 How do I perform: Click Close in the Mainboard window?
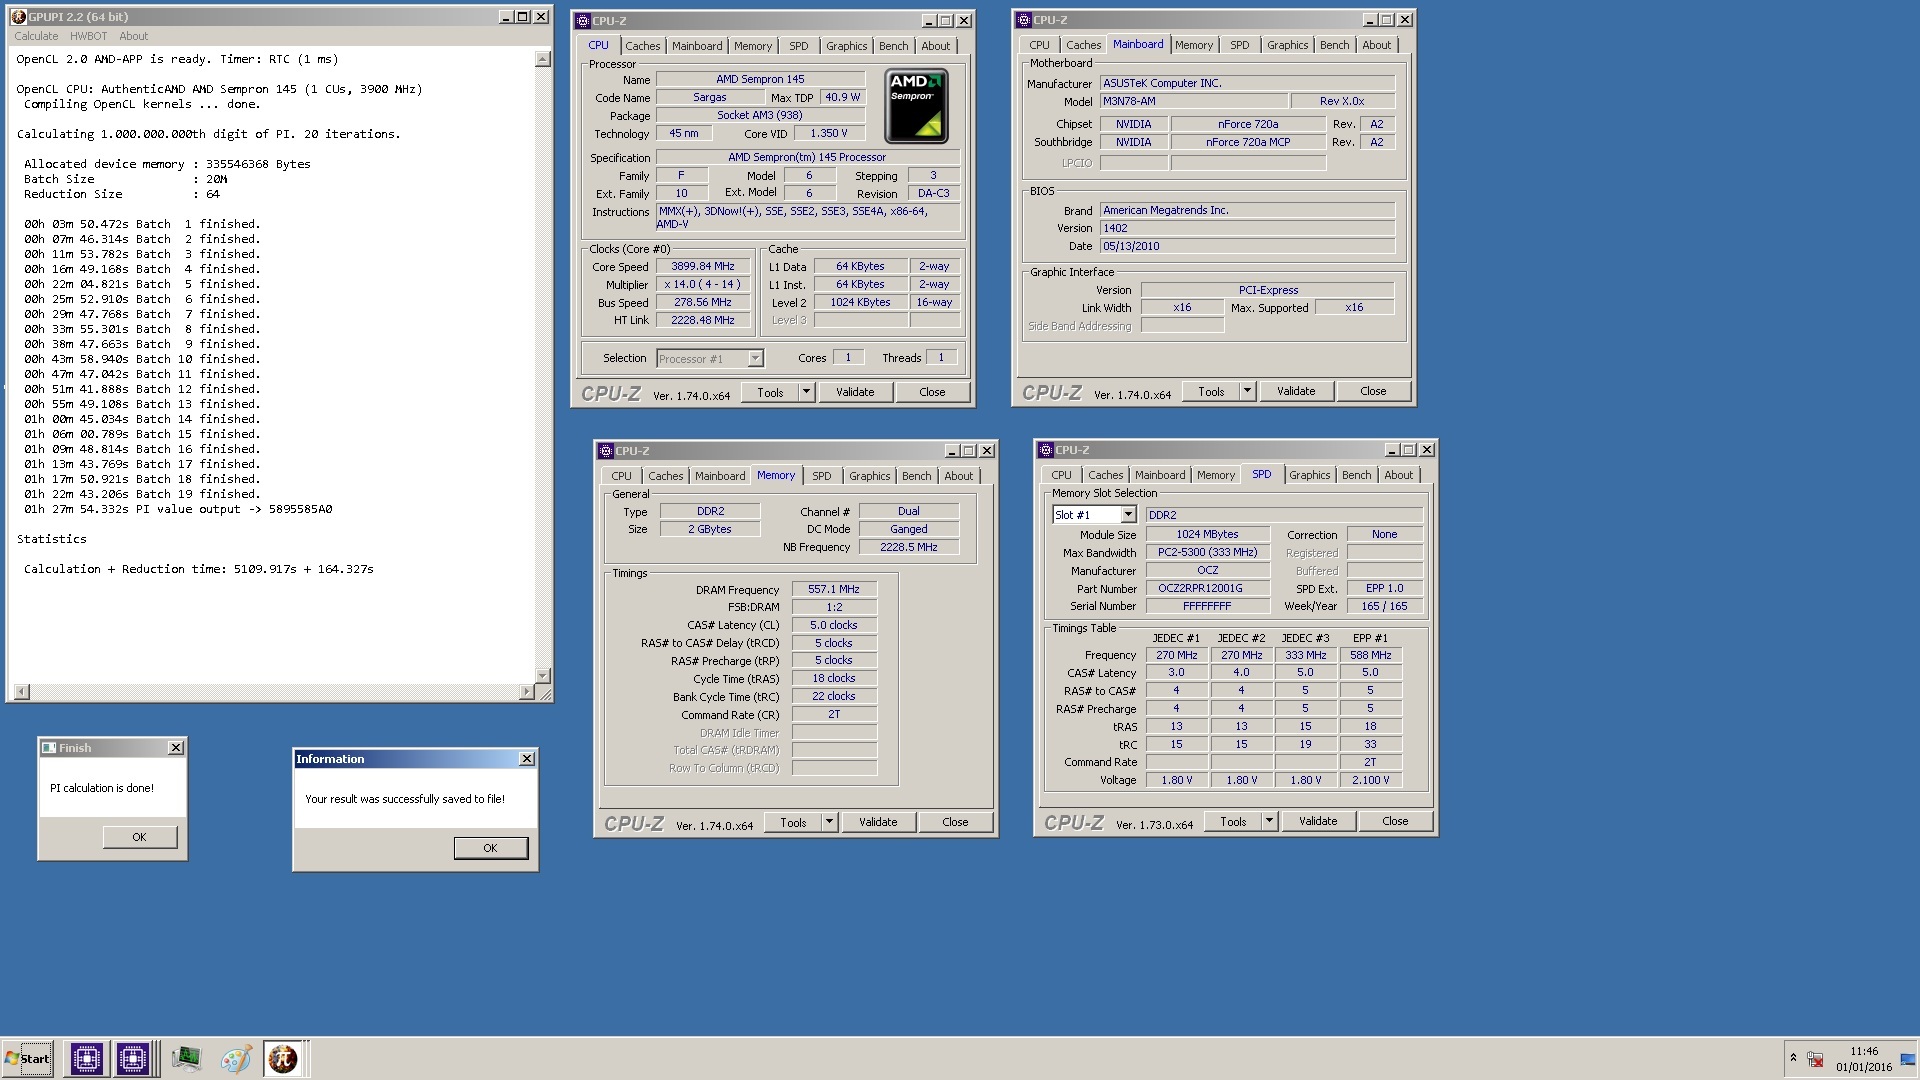pos(1373,391)
